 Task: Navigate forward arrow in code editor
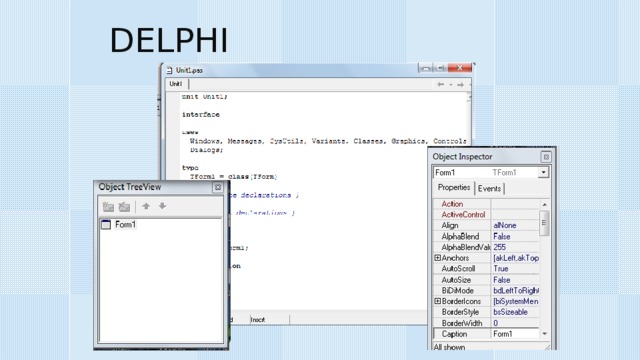(460, 84)
